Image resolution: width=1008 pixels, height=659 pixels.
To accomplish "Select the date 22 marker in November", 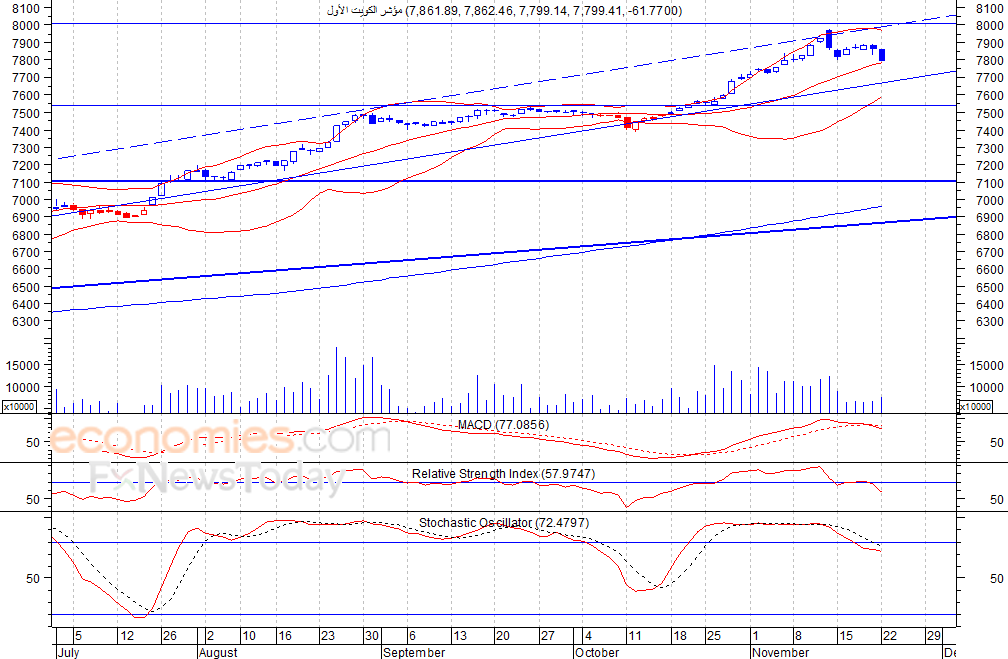I will (x=890, y=636).
